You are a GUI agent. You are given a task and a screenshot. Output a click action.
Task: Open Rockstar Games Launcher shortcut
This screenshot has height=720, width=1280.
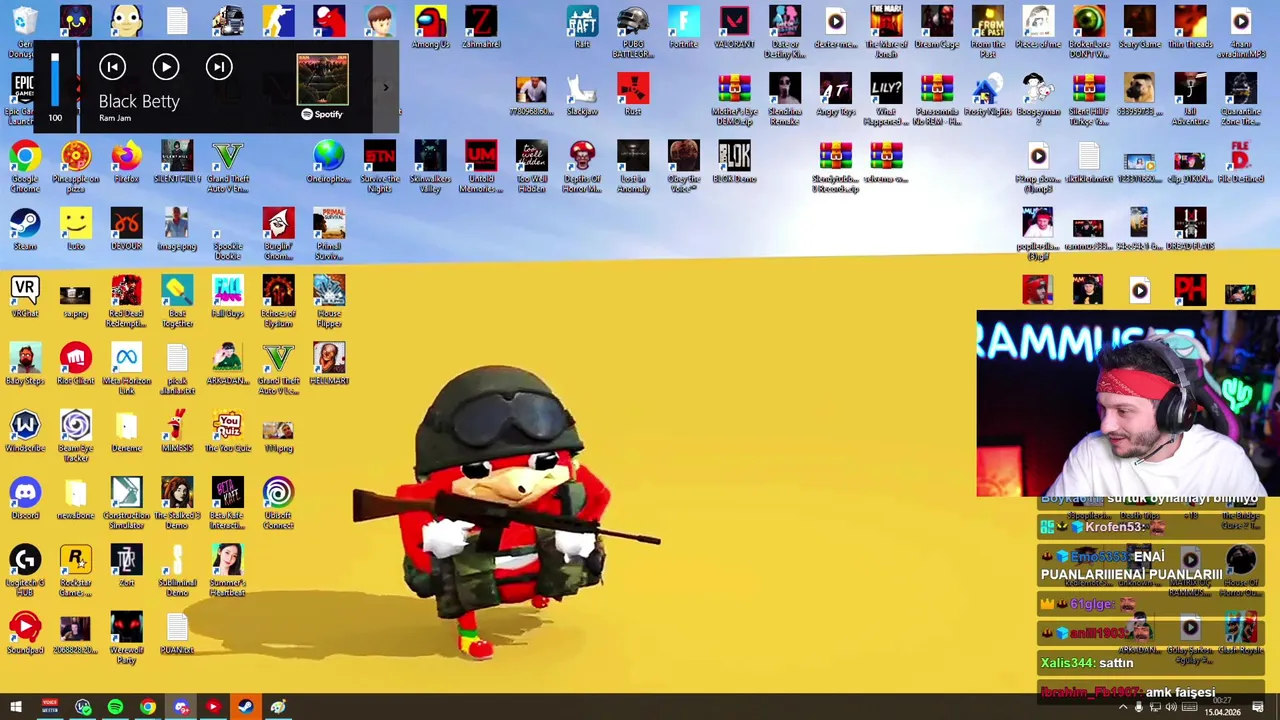[76, 571]
